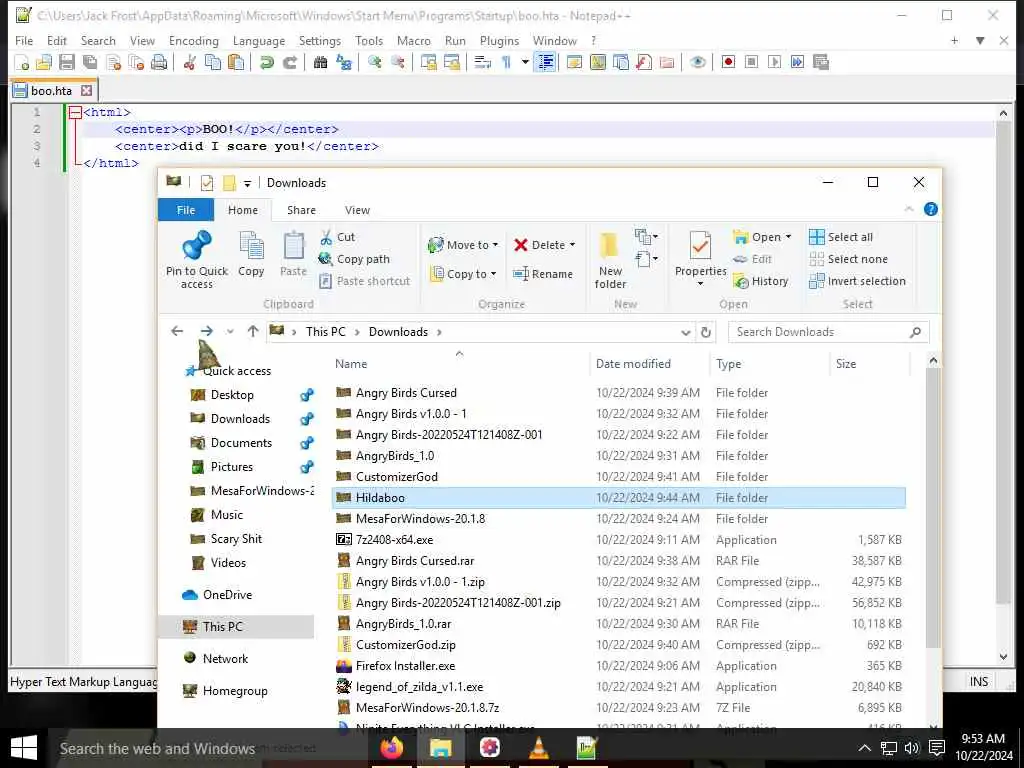Show hidden tray icons chevron

(x=865, y=748)
